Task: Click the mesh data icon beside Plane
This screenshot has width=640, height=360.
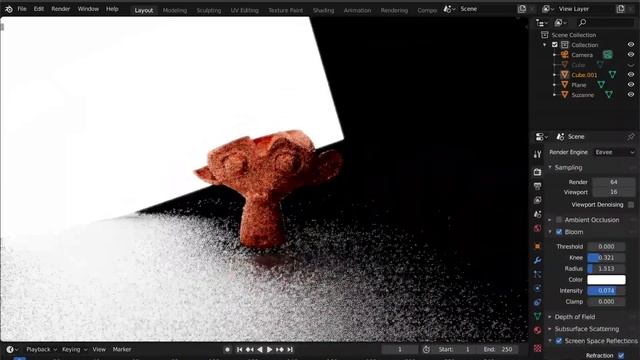Action: click(x=601, y=85)
